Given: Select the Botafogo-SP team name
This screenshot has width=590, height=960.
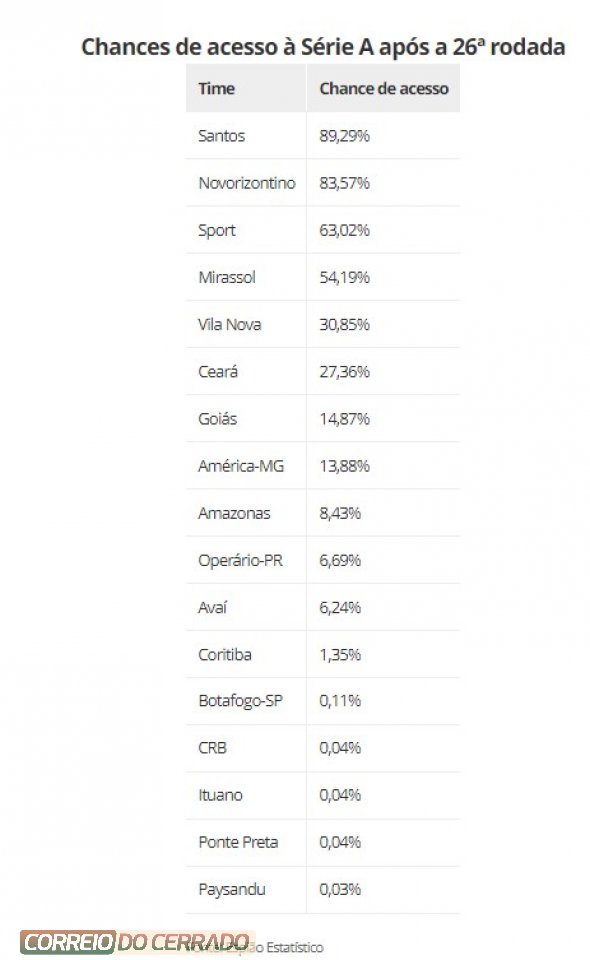Looking at the screenshot, I should click(x=240, y=701).
